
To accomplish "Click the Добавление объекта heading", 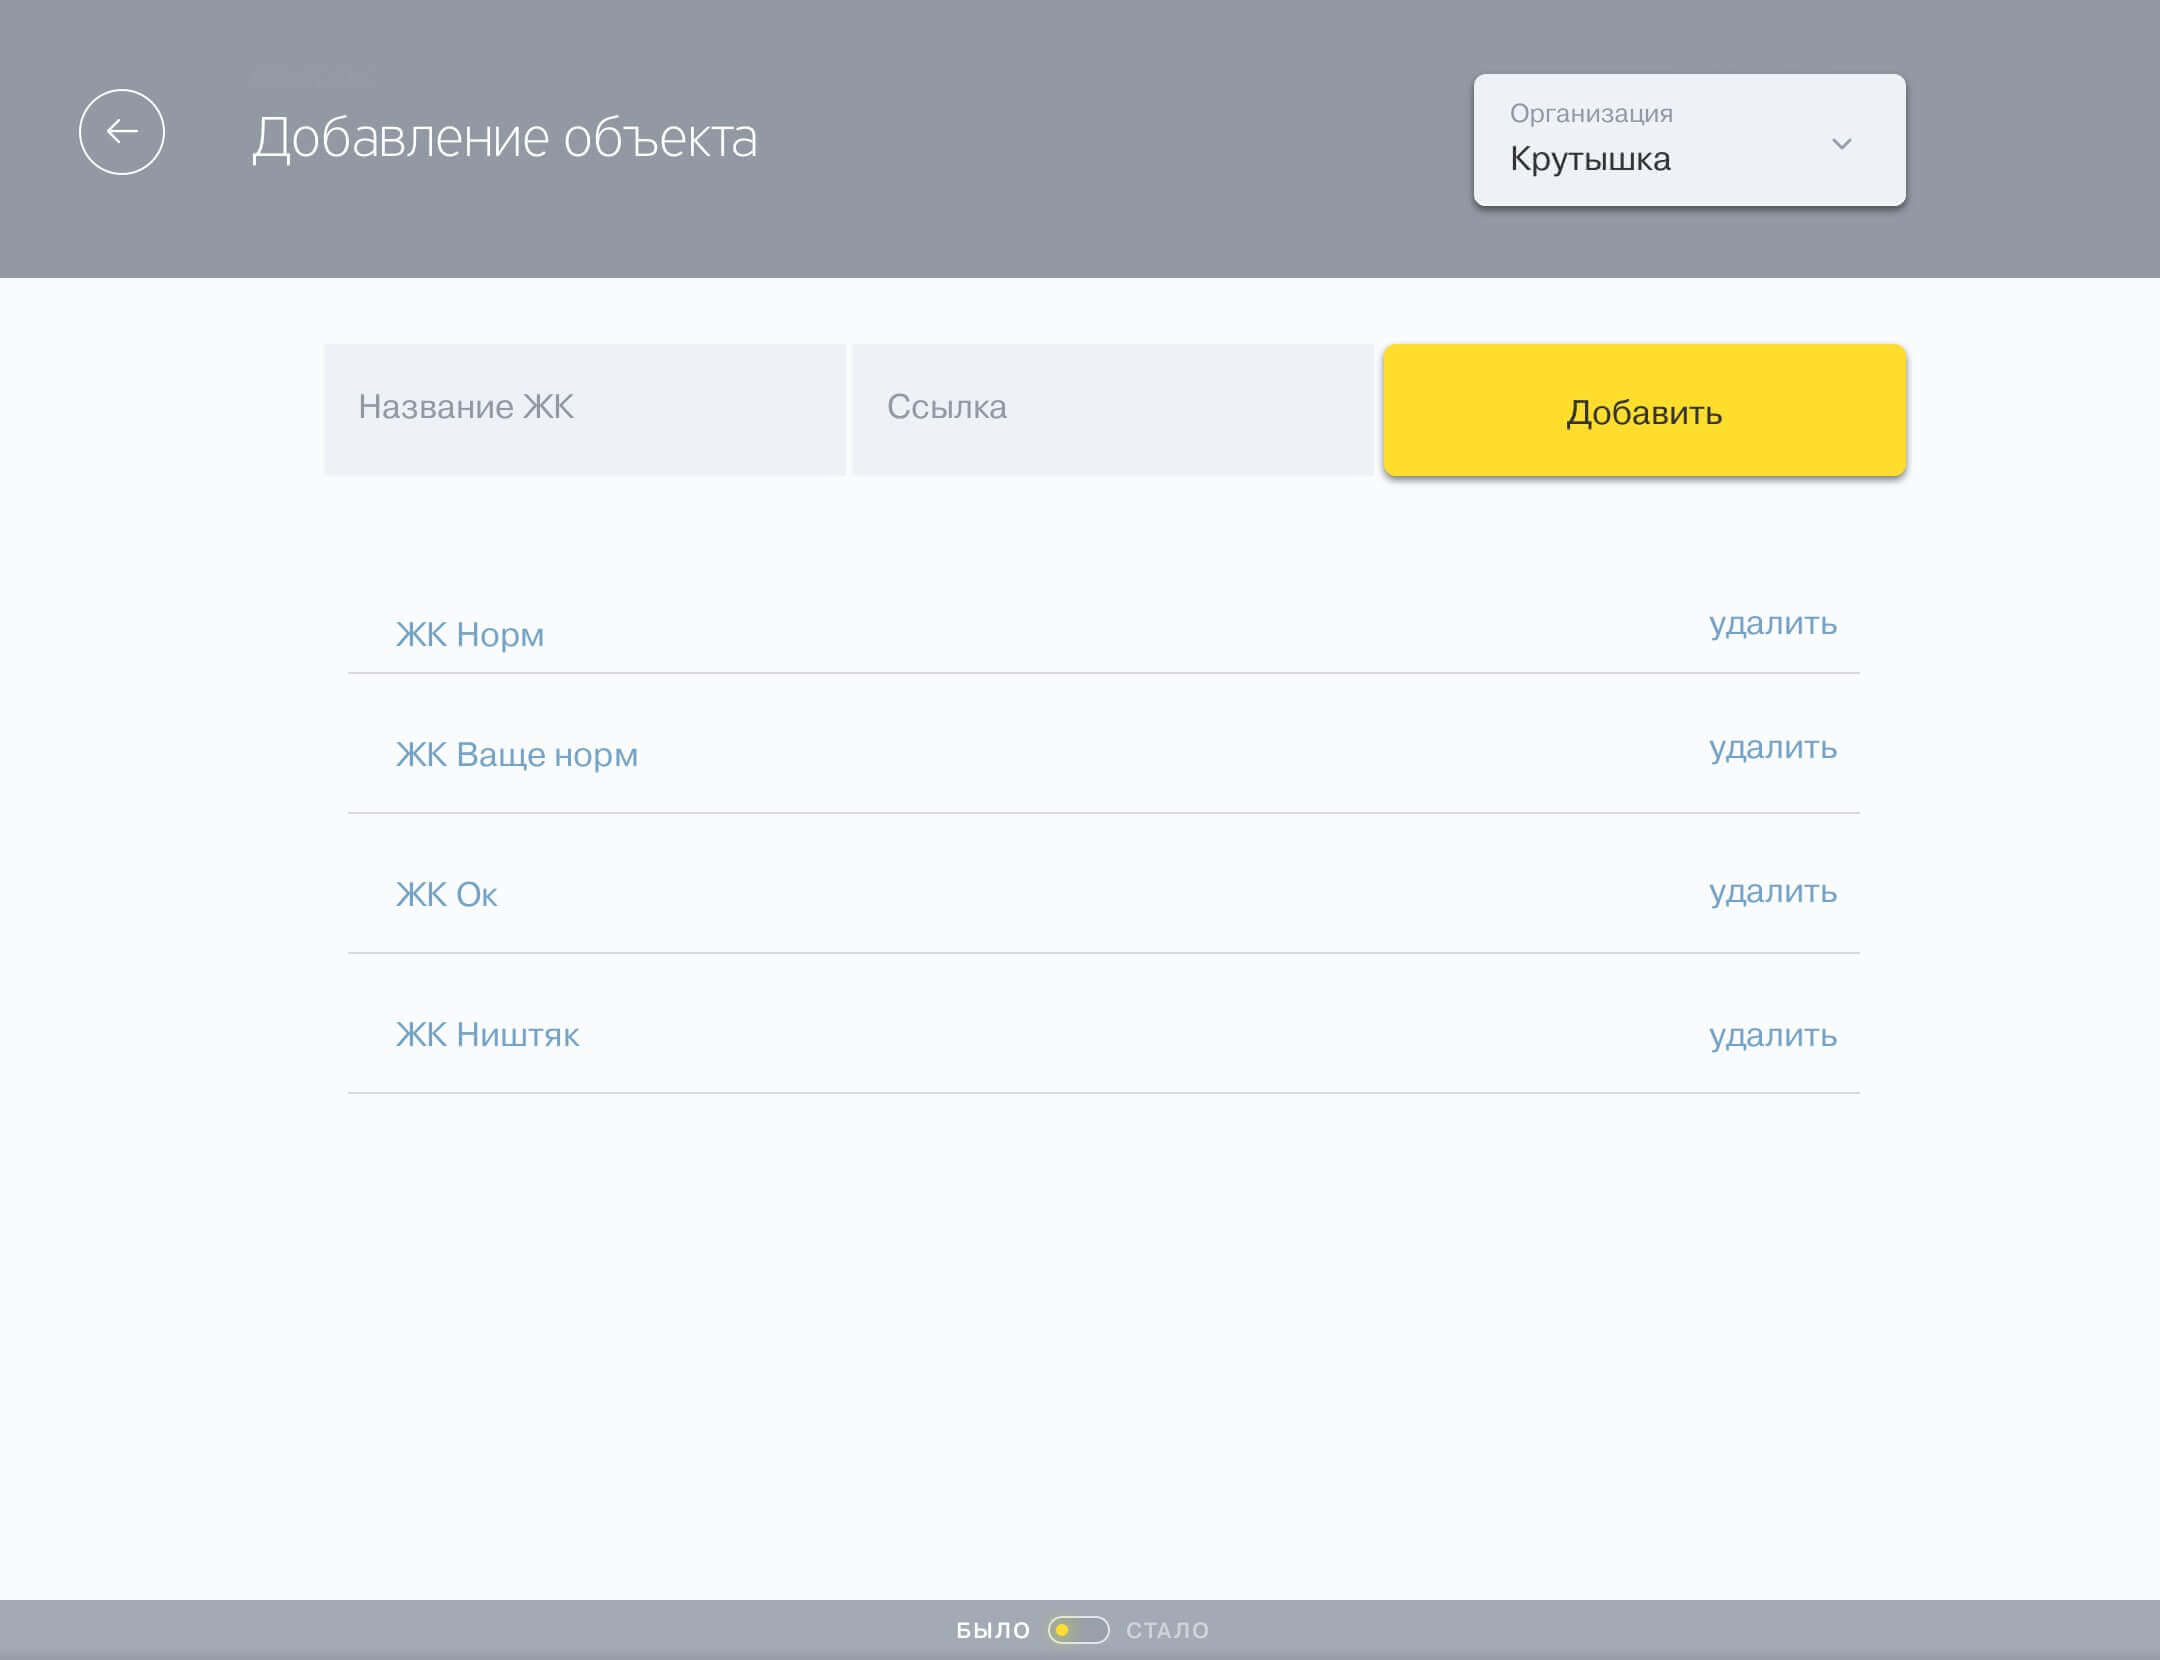I will [504, 138].
